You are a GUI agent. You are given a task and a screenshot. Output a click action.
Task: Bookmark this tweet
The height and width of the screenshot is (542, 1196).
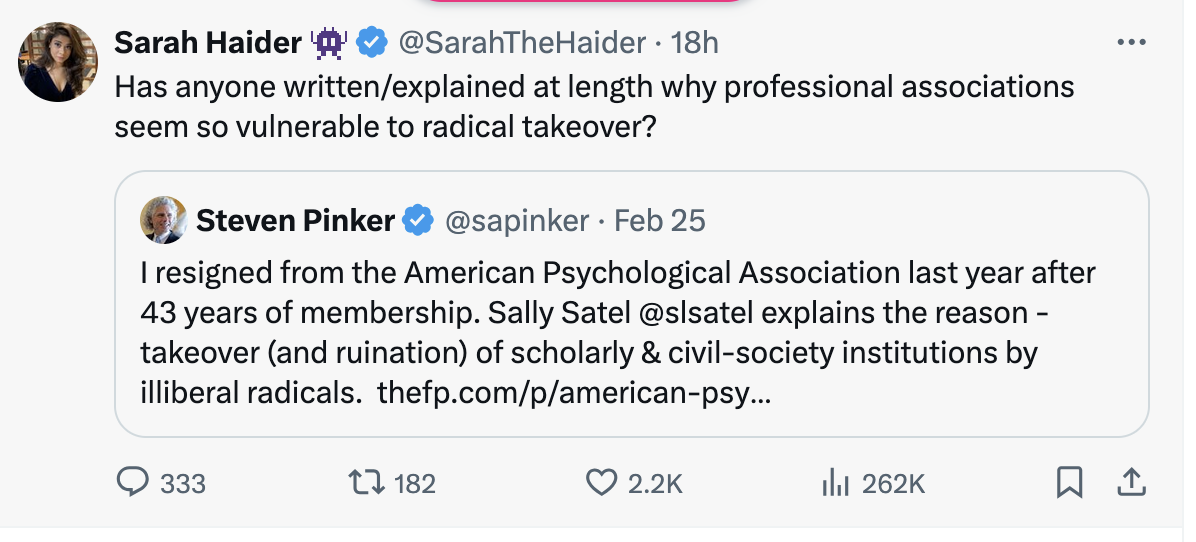tap(1069, 483)
